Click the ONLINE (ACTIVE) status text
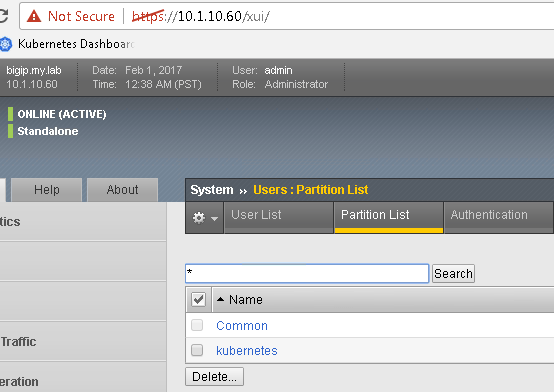The width and height of the screenshot is (554, 392). point(62,114)
